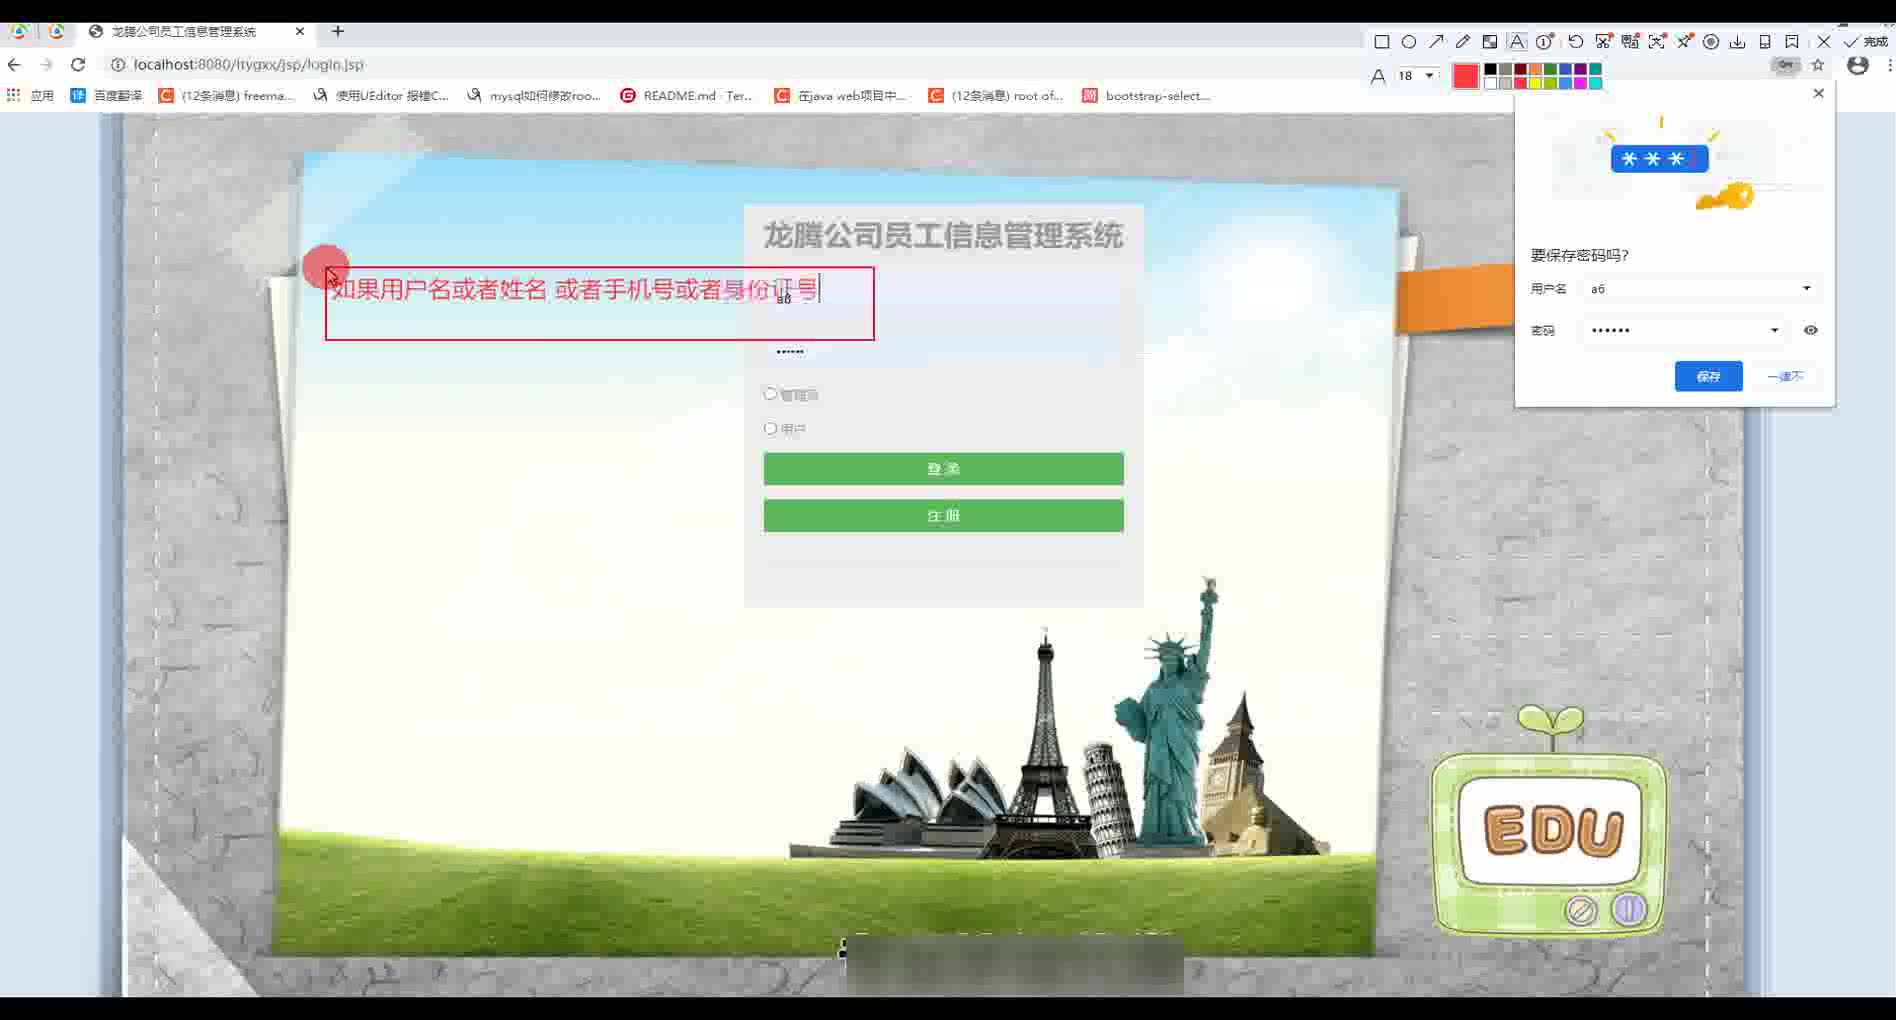
Task: Click the password key icon in address bar
Action: [x=1786, y=65]
